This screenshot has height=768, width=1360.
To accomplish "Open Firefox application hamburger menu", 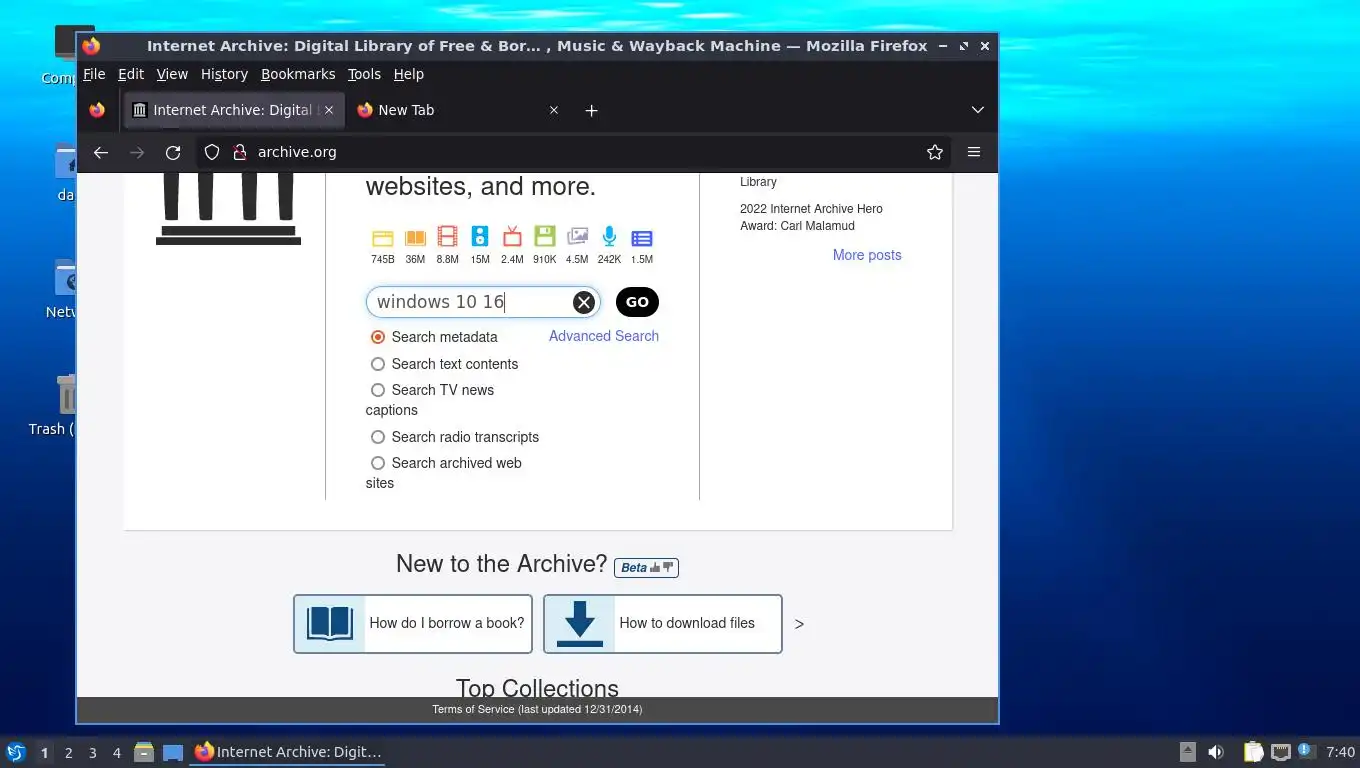I will pos(974,152).
